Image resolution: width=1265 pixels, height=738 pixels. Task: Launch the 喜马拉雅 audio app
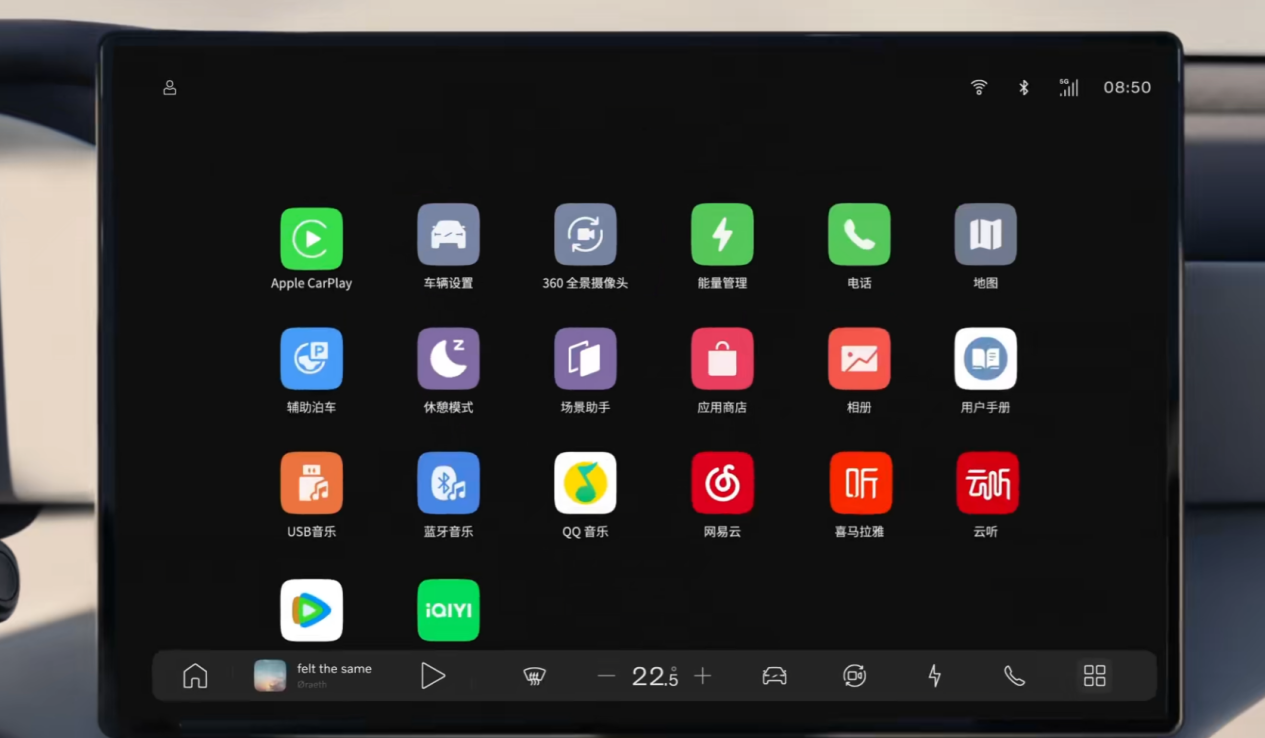pos(859,482)
